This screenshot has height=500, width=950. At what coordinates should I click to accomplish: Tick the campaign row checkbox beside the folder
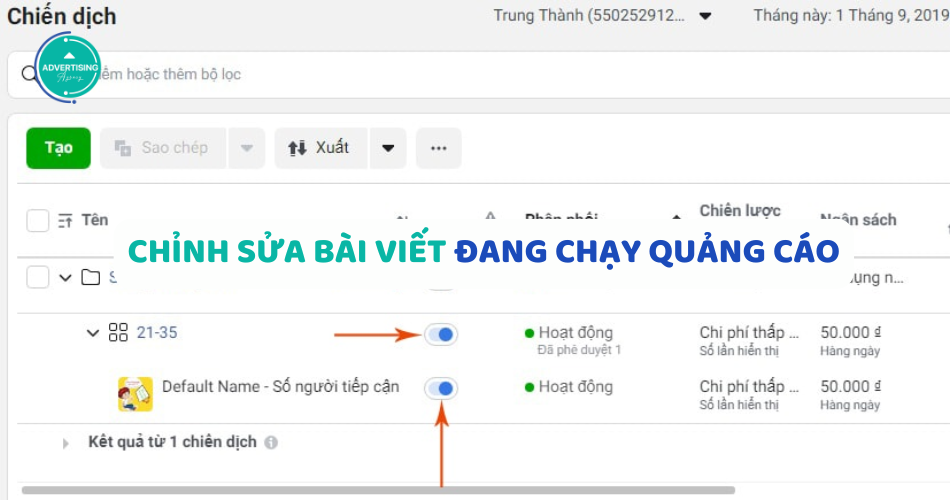pos(38,278)
